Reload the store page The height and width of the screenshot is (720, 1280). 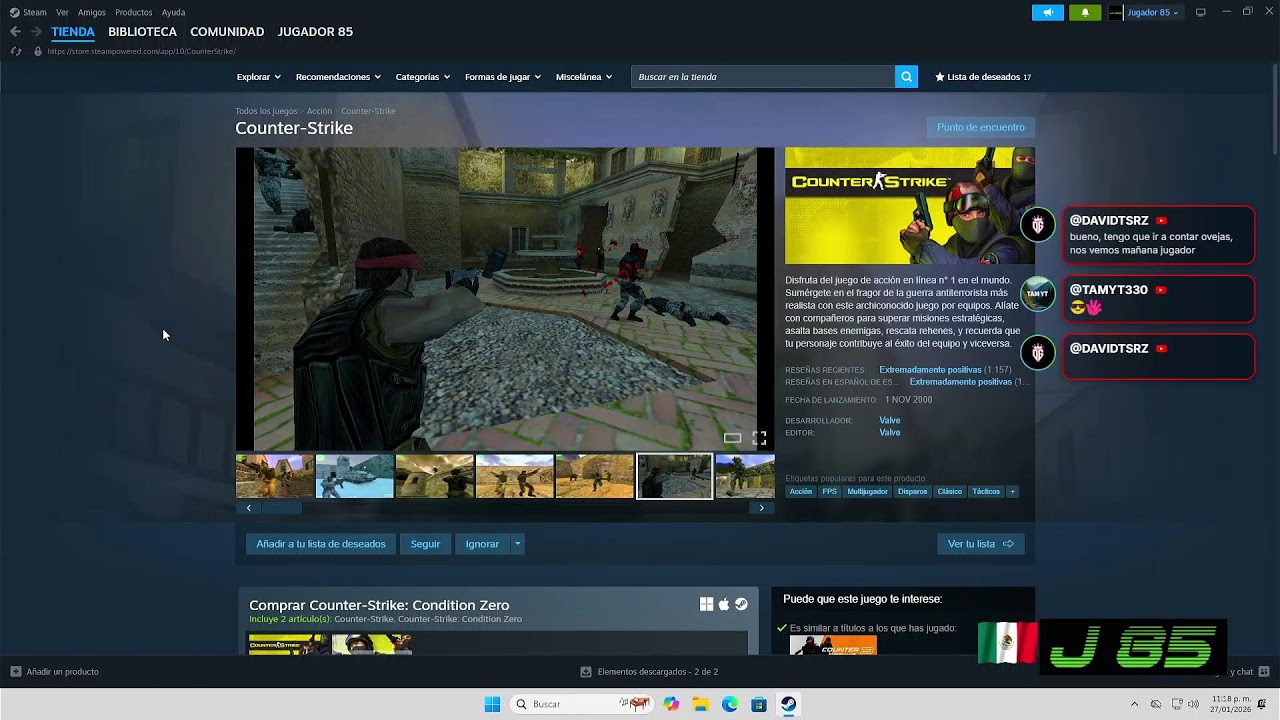(15, 51)
